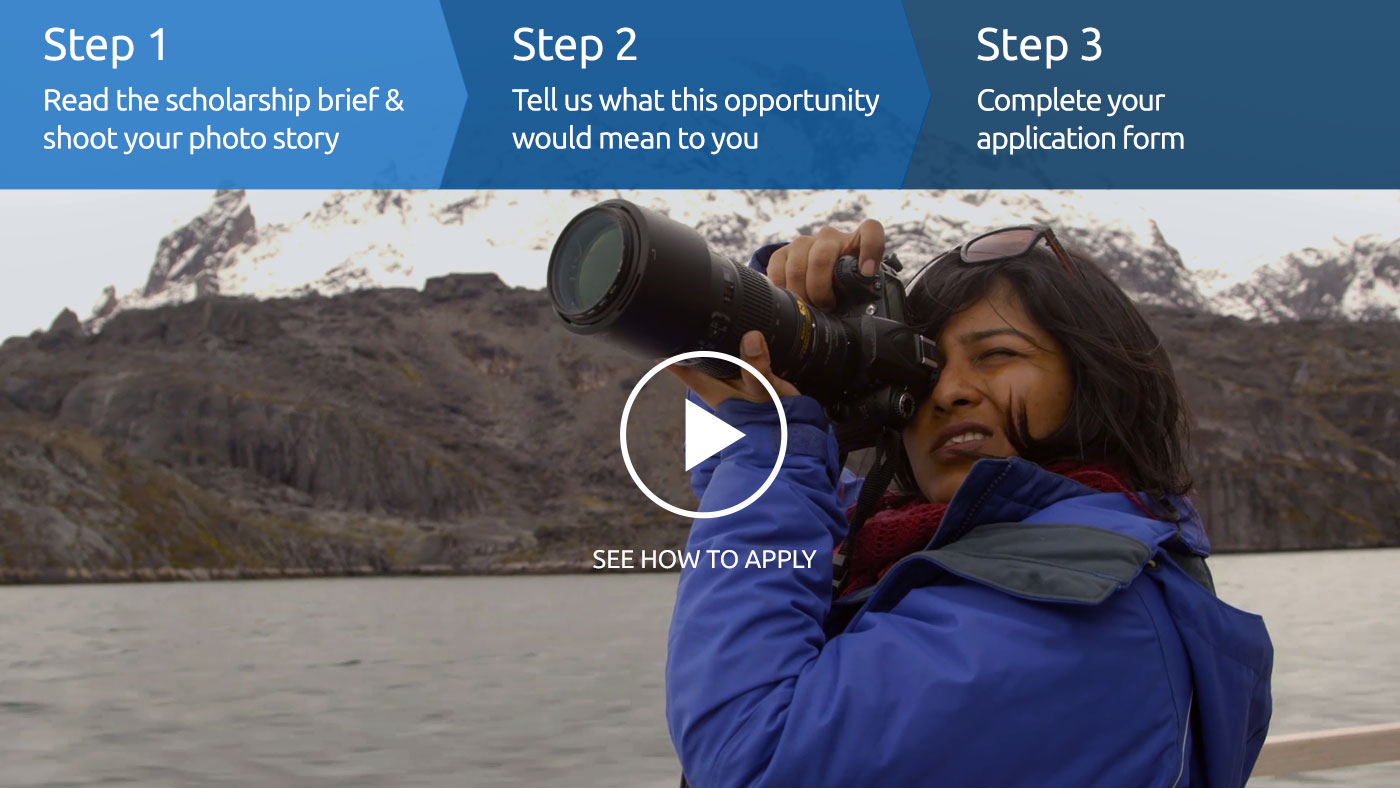
Task: Click the white play triangle icon
Action: click(713, 435)
